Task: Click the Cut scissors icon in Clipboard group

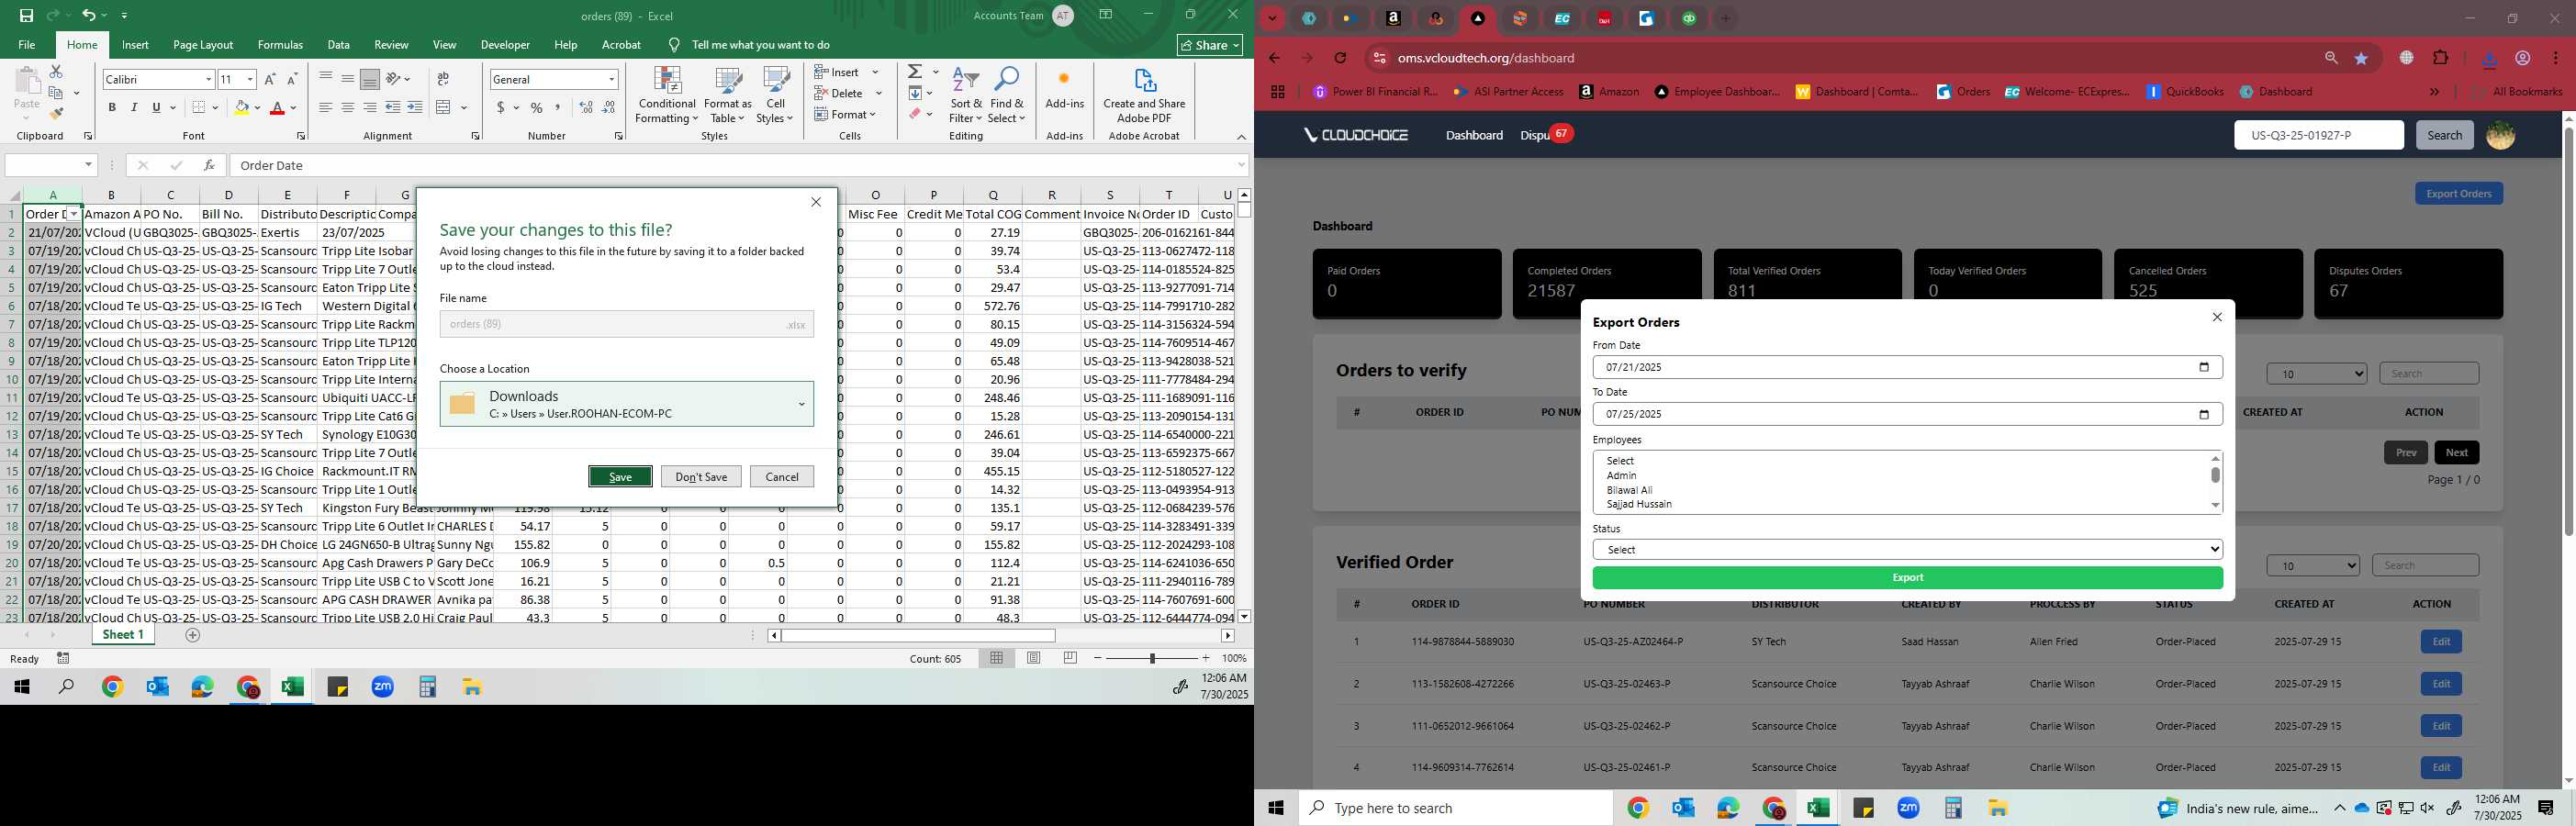Action: coord(56,71)
